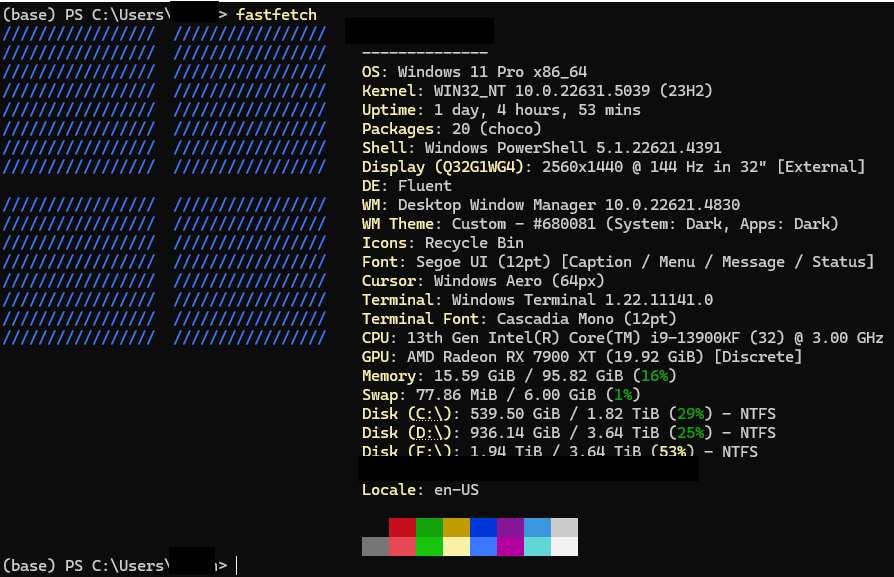
Task: Click the dark blue color block
Action: [483, 527]
